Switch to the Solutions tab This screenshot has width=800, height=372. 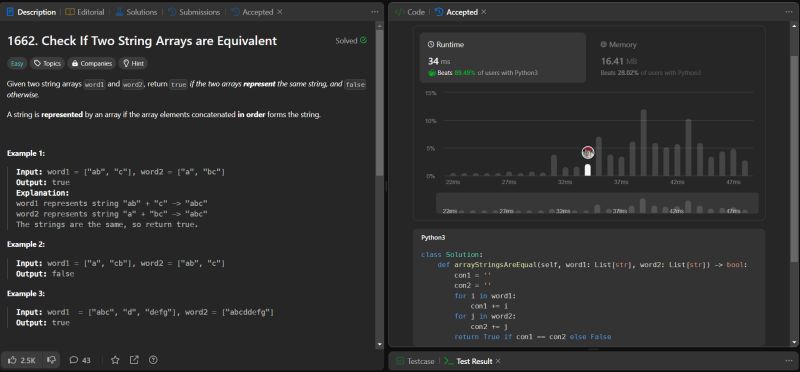136,12
